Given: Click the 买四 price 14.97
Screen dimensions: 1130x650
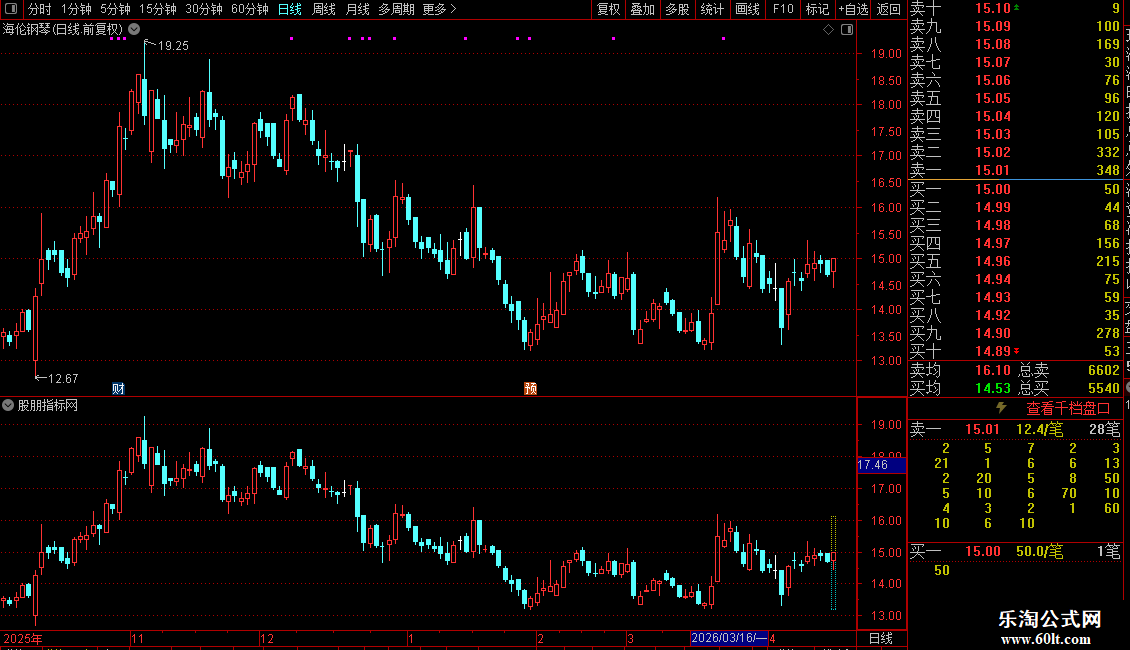Looking at the screenshot, I should (992, 243).
